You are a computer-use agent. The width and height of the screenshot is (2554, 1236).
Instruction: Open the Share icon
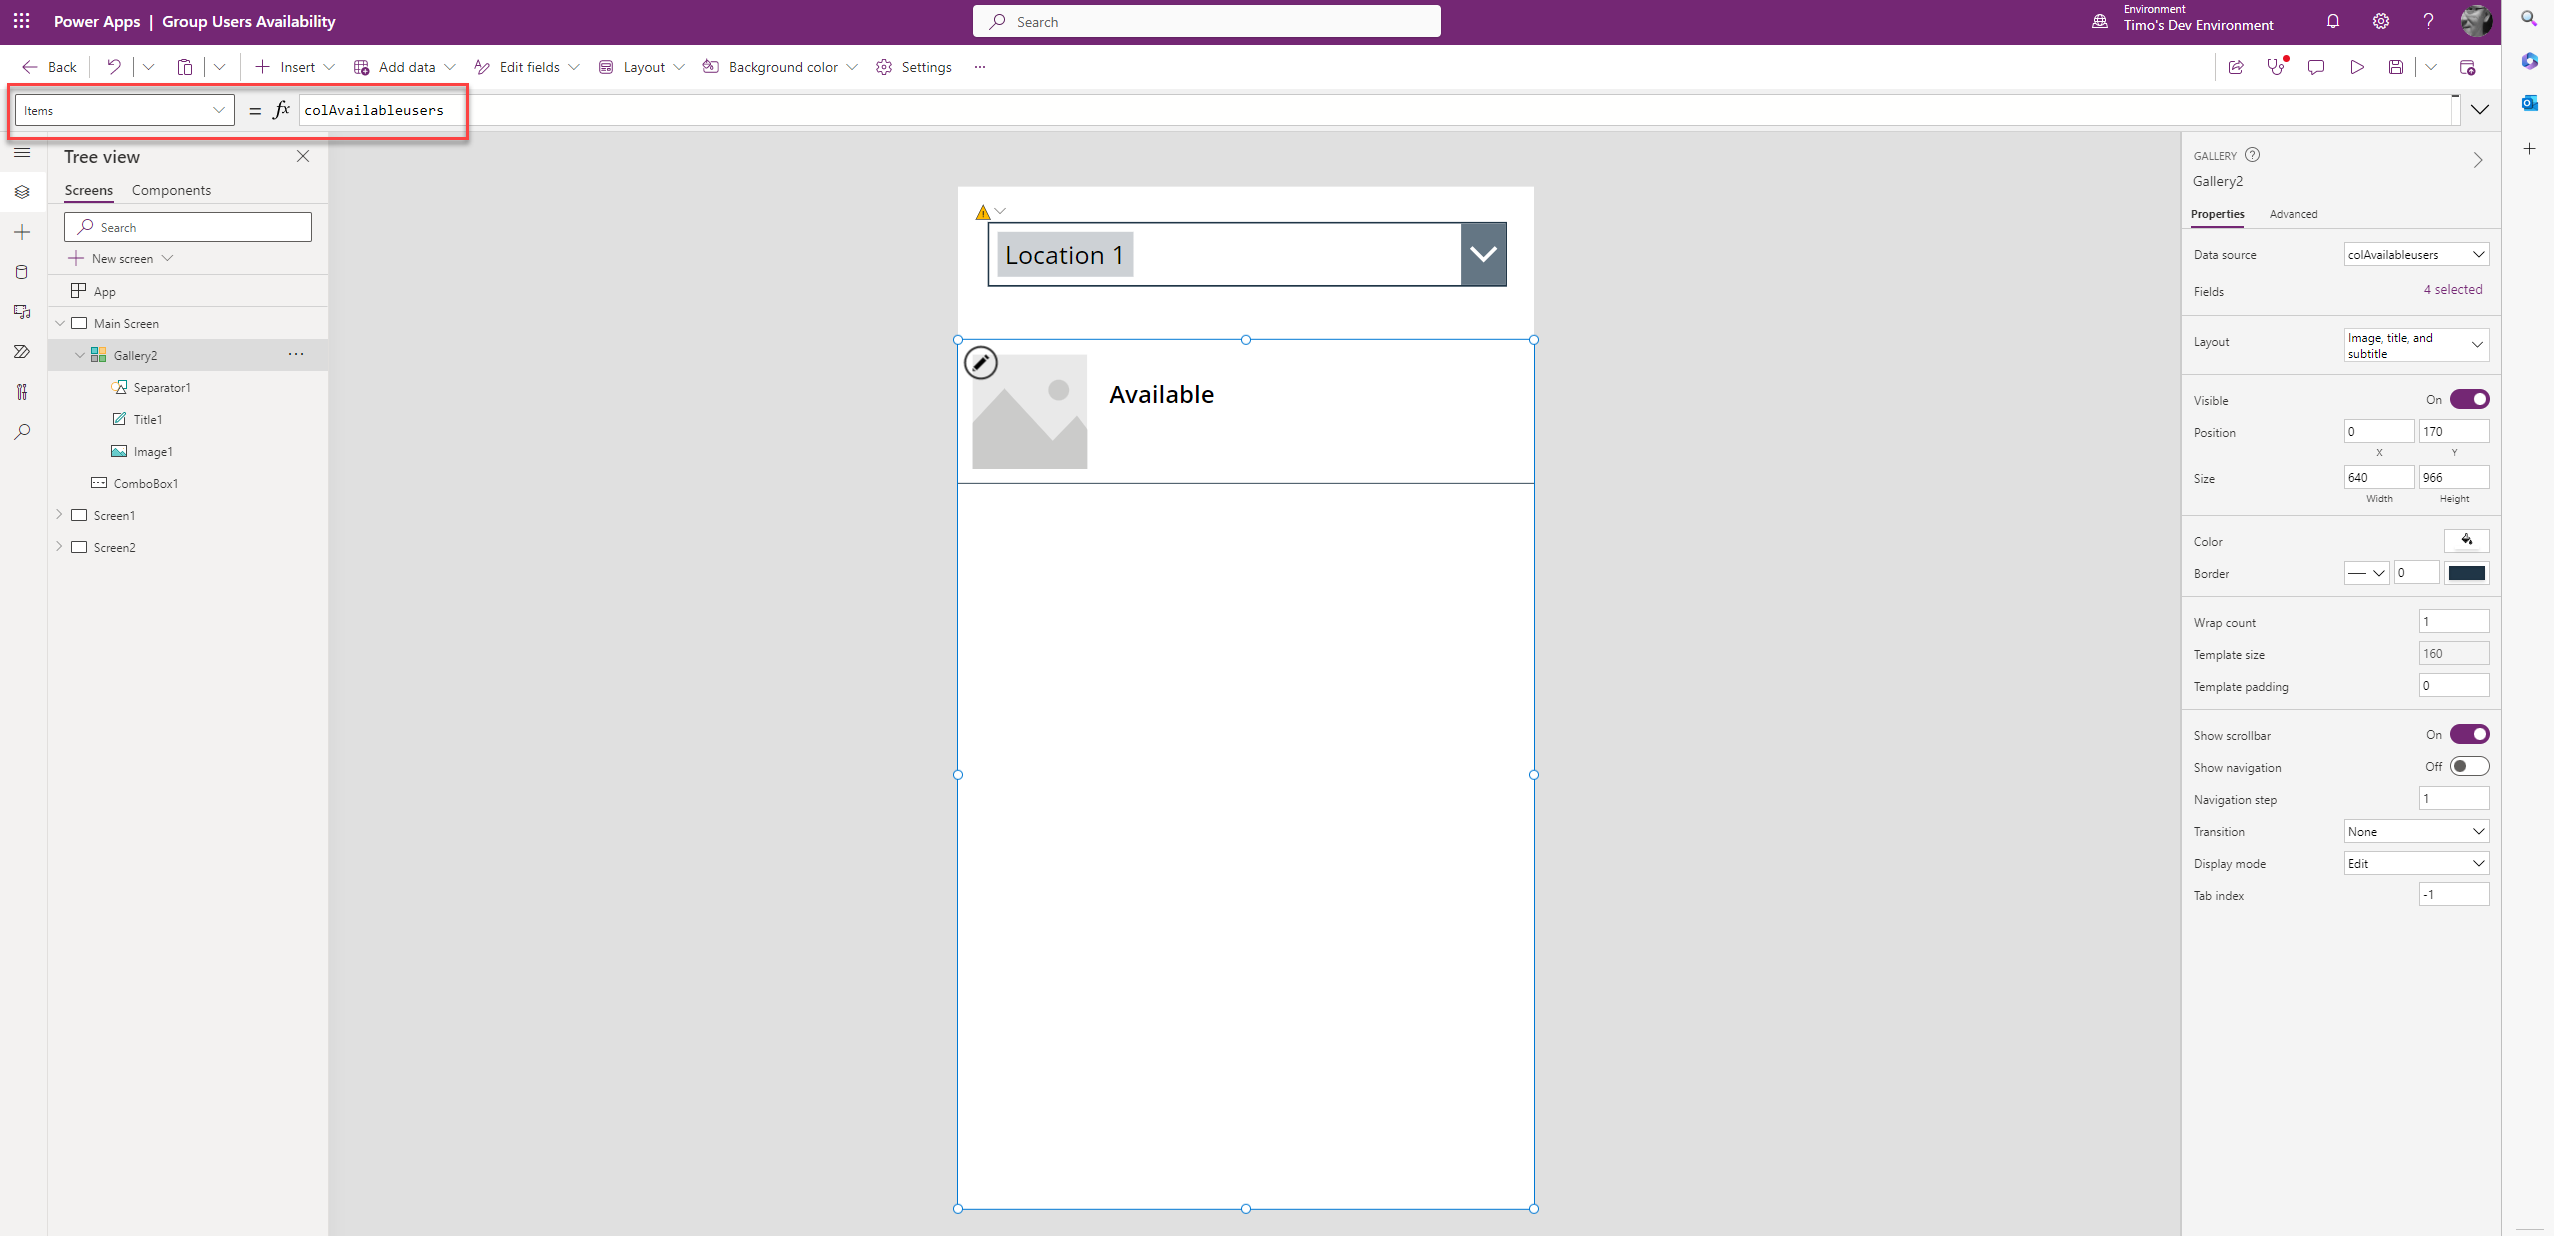(2236, 67)
